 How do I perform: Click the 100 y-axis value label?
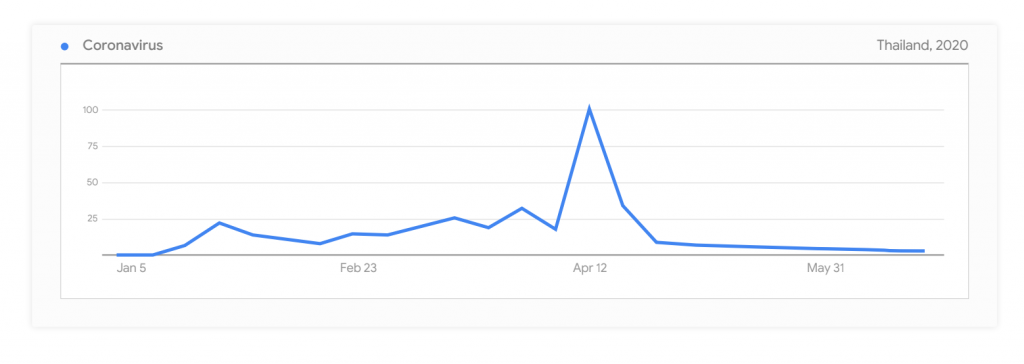pyautogui.click(x=90, y=110)
